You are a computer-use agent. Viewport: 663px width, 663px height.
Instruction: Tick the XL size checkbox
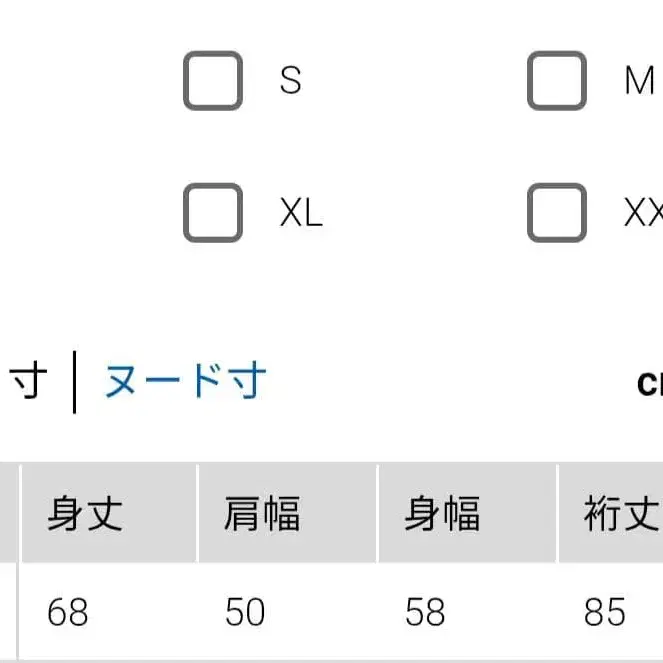213,212
